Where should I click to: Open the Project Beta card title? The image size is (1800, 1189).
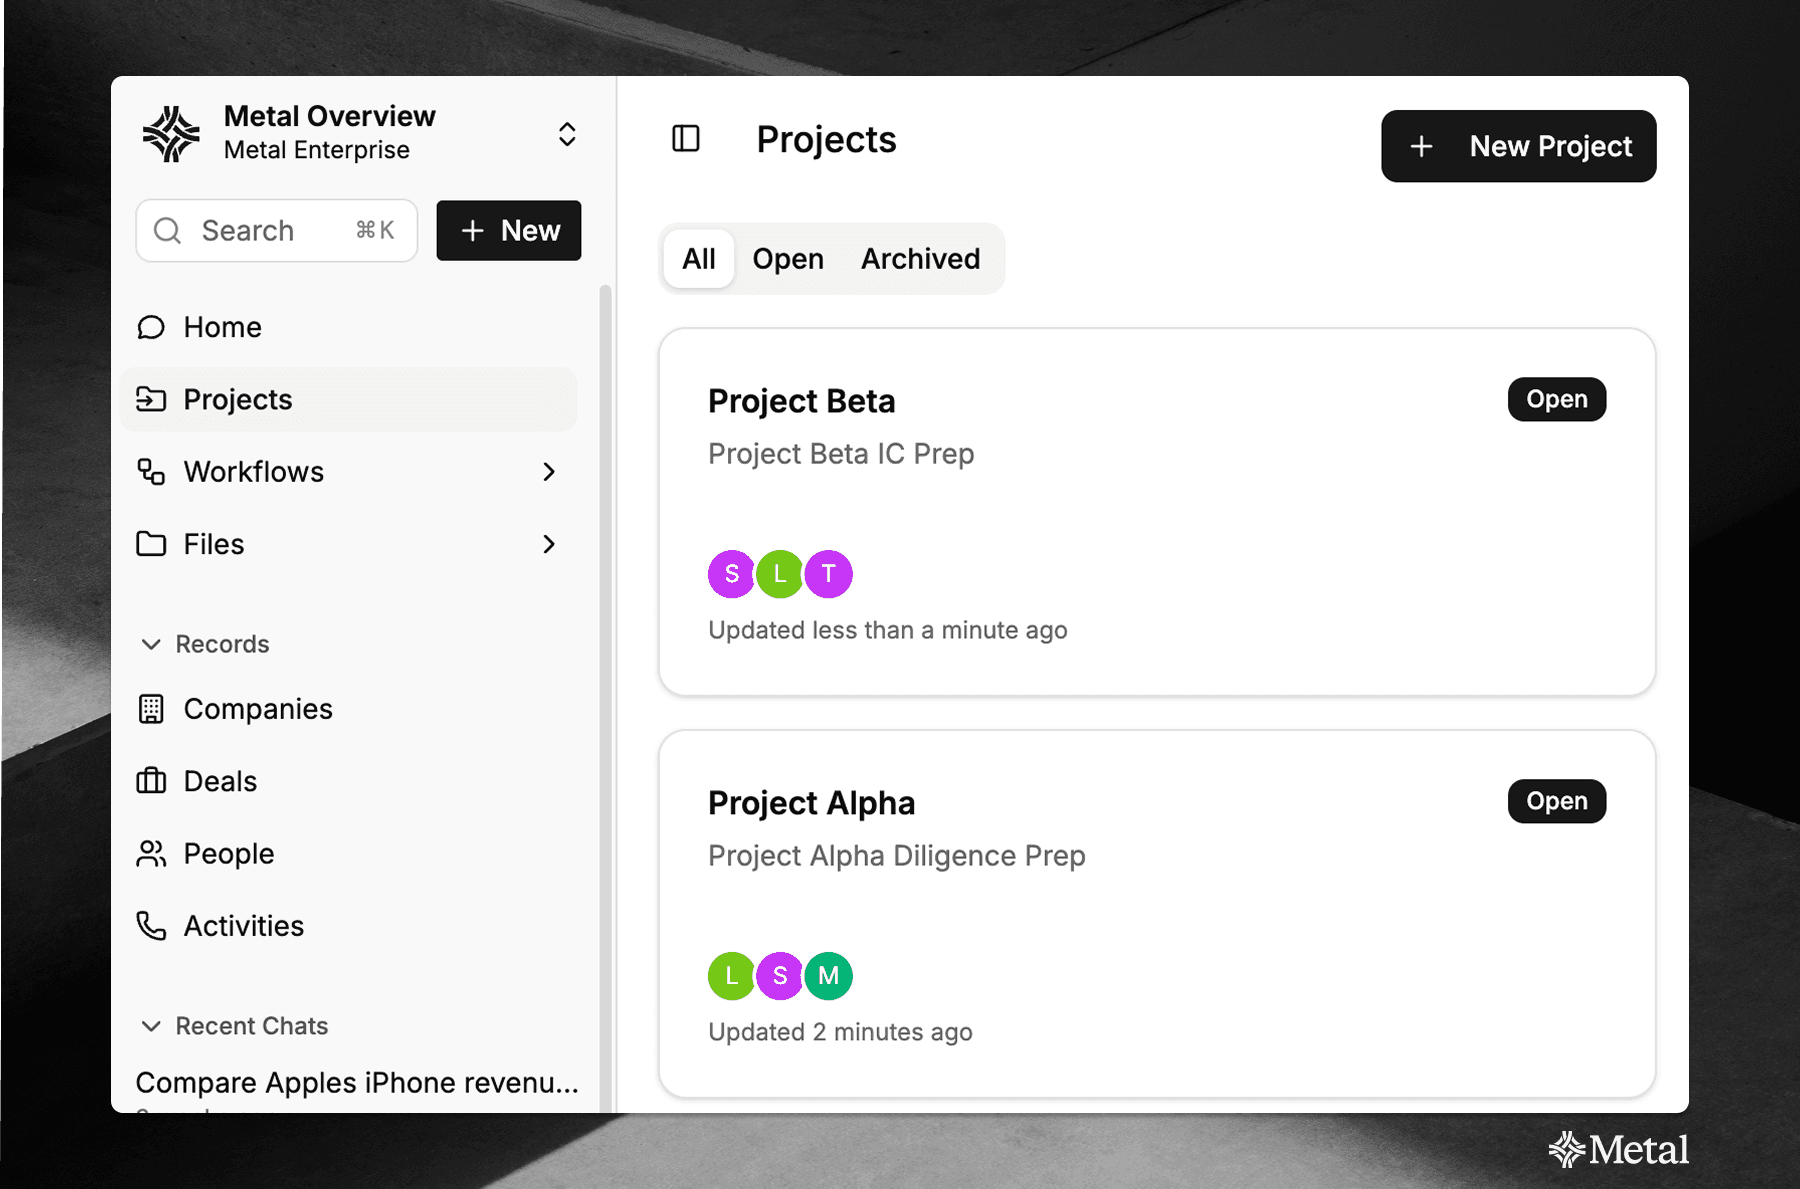(x=801, y=401)
